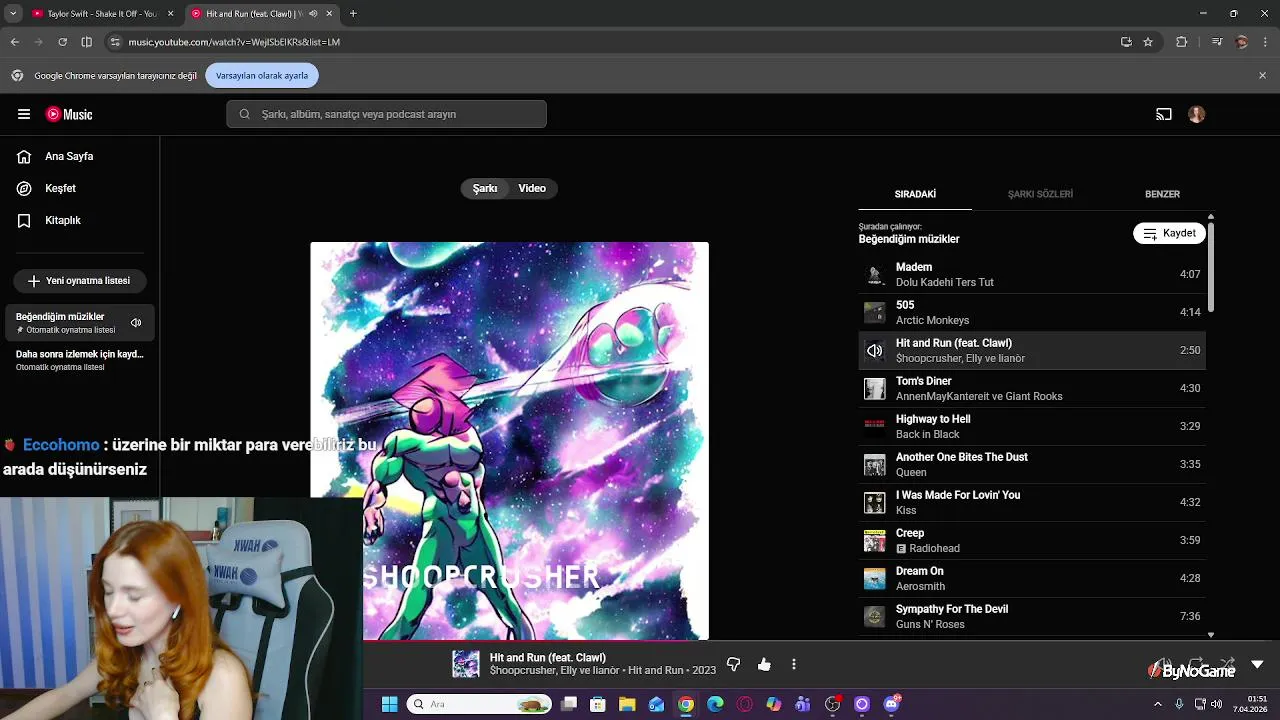Open a new Chrome tab
This screenshot has height=720, width=1280.
[x=353, y=14]
